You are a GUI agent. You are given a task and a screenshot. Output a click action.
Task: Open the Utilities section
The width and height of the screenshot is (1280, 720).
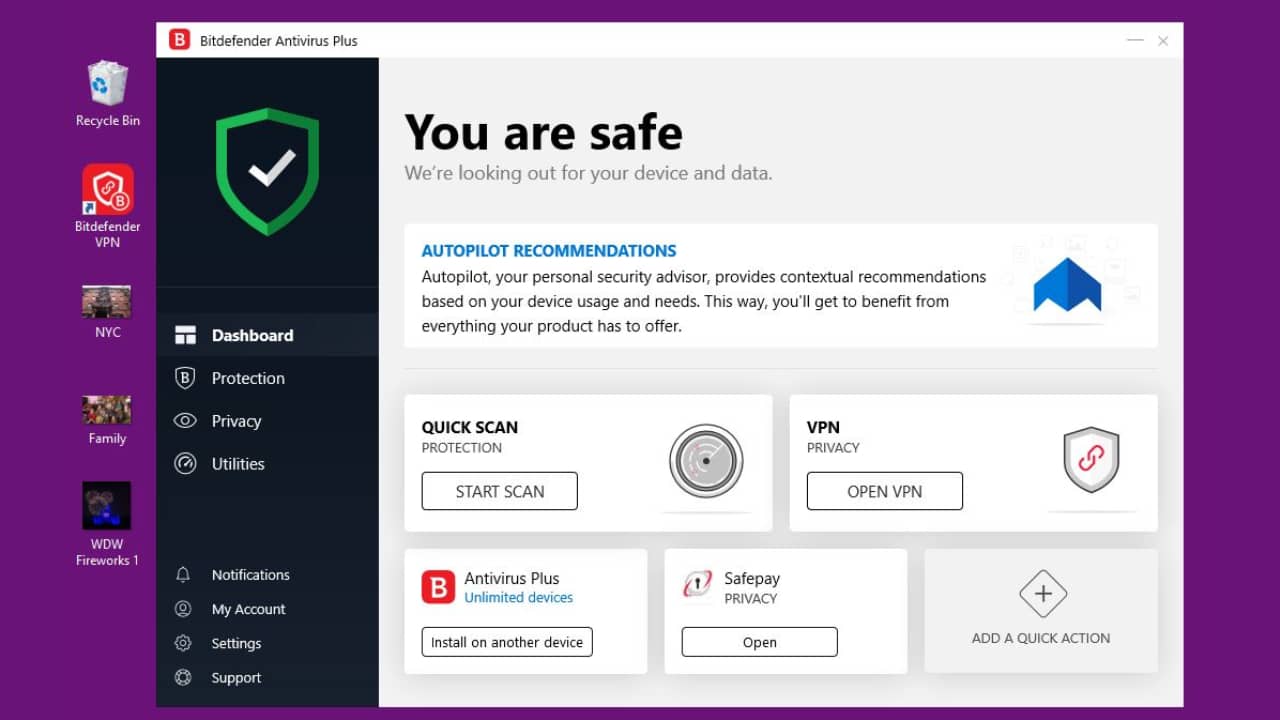point(267,464)
